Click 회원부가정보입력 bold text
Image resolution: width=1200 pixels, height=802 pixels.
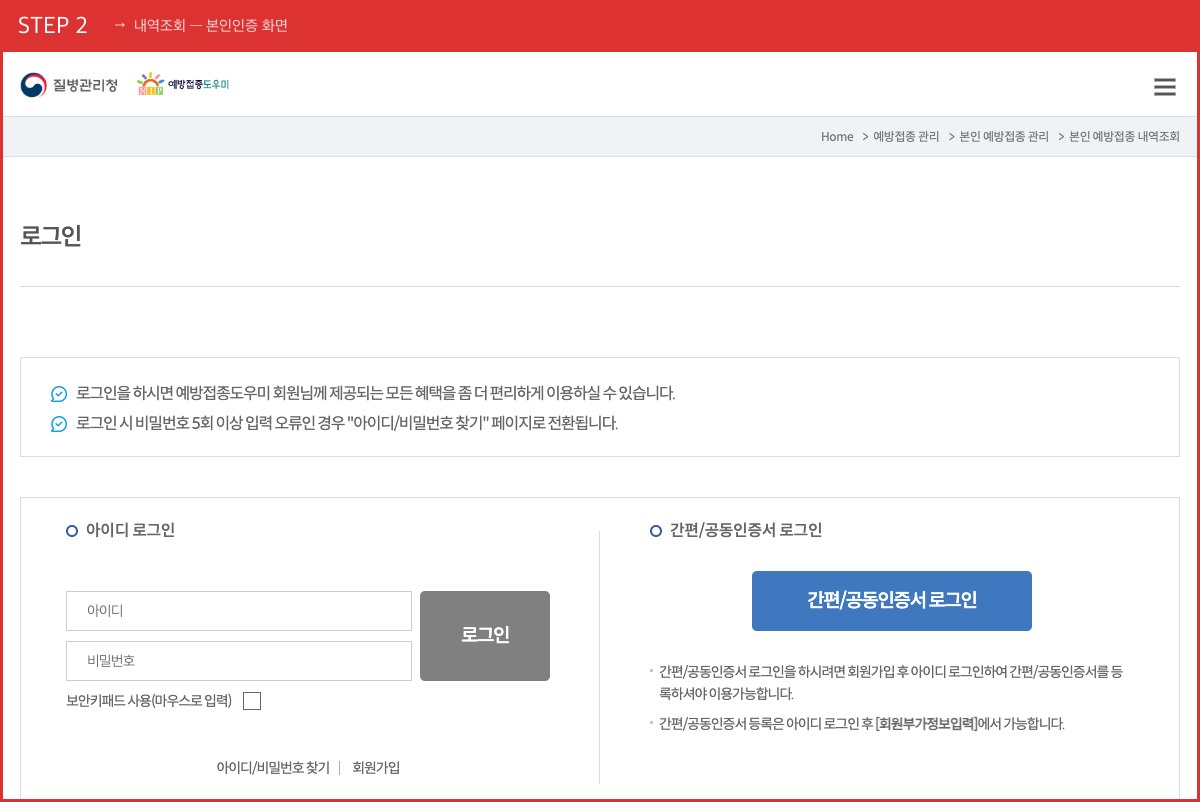[926, 724]
